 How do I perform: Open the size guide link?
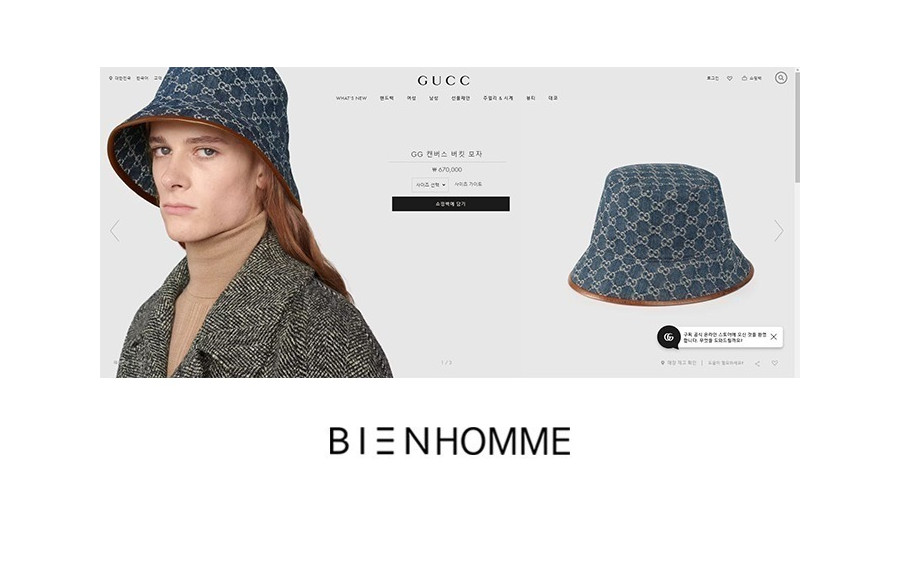click(x=468, y=184)
